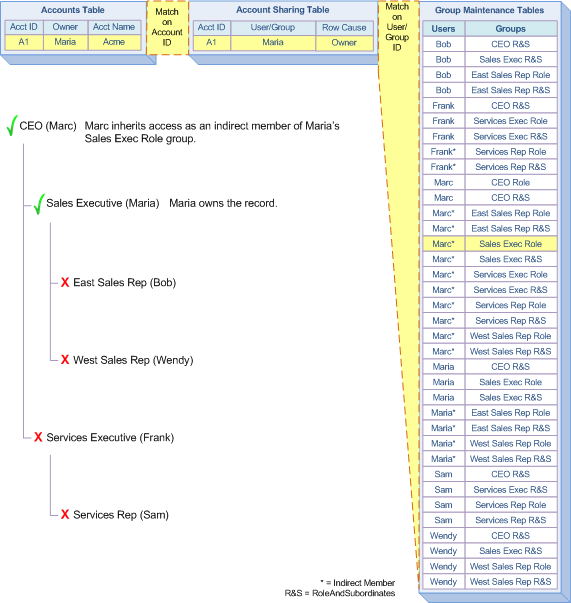The height and width of the screenshot is (603, 571).
Task: Click the 'Owner' header in Accounts Table
Action: (x=65, y=27)
